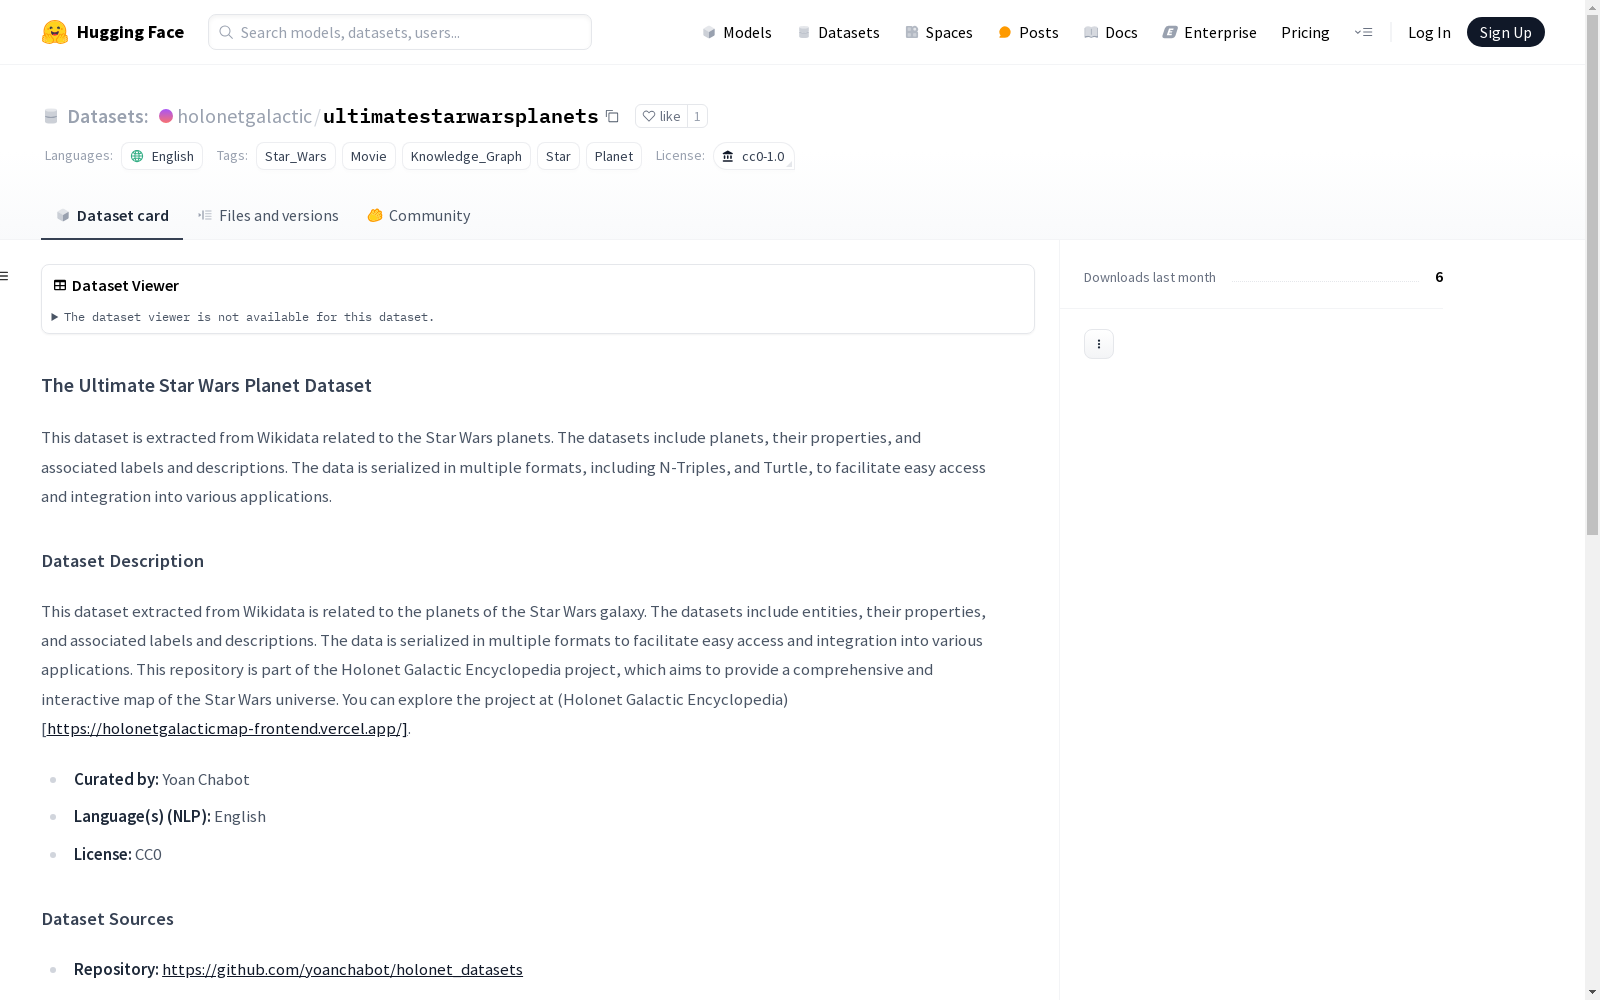This screenshot has width=1600, height=1000.
Task: Click the page vertical scrollbar thumb
Action: click(x=1592, y=275)
